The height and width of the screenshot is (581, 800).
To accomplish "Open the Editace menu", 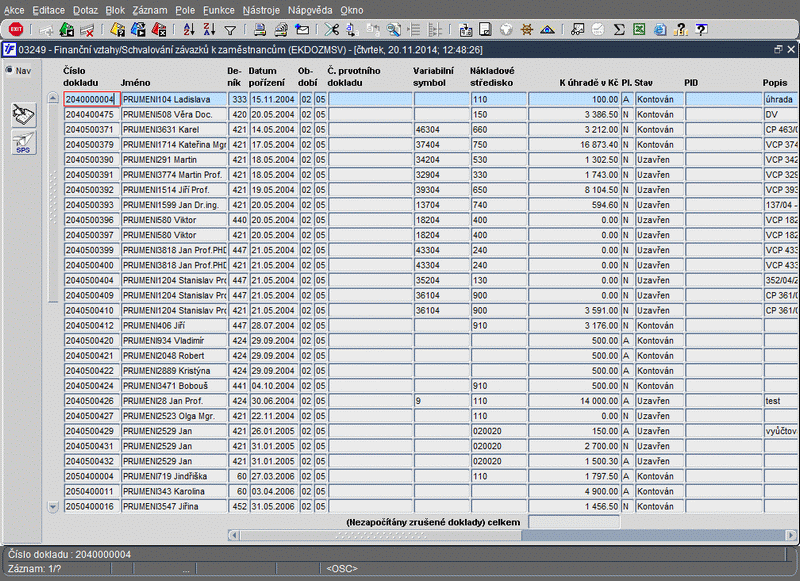I will tap(48, 10).
